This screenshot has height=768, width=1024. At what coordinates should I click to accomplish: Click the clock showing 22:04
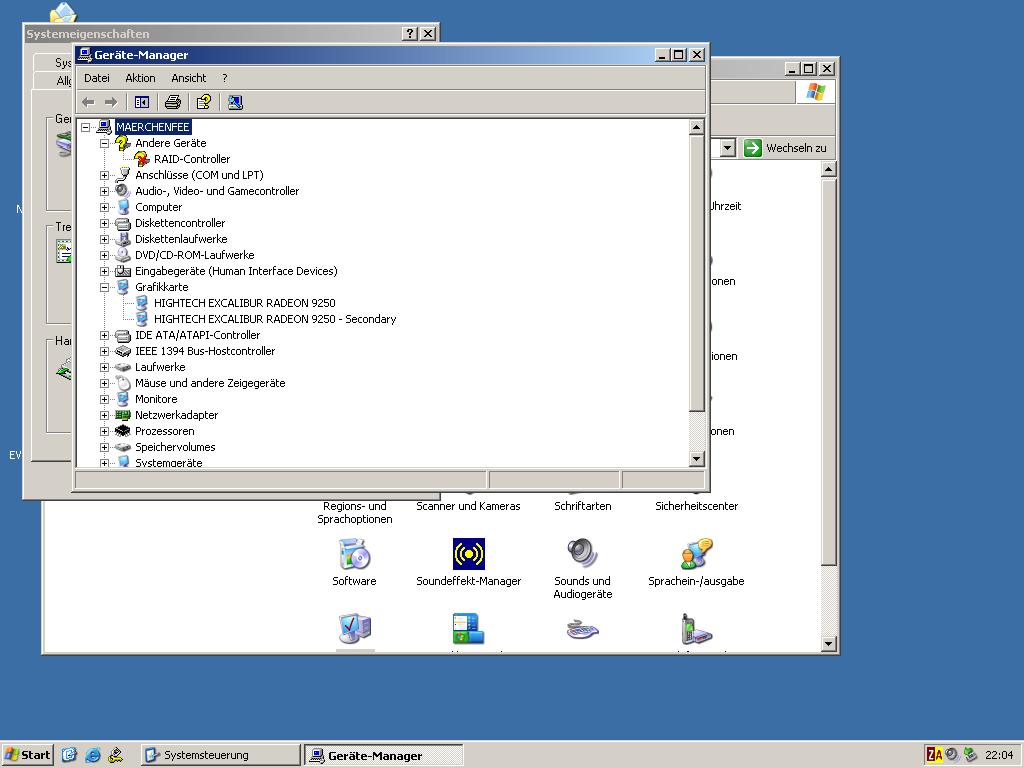click(999, 755)
